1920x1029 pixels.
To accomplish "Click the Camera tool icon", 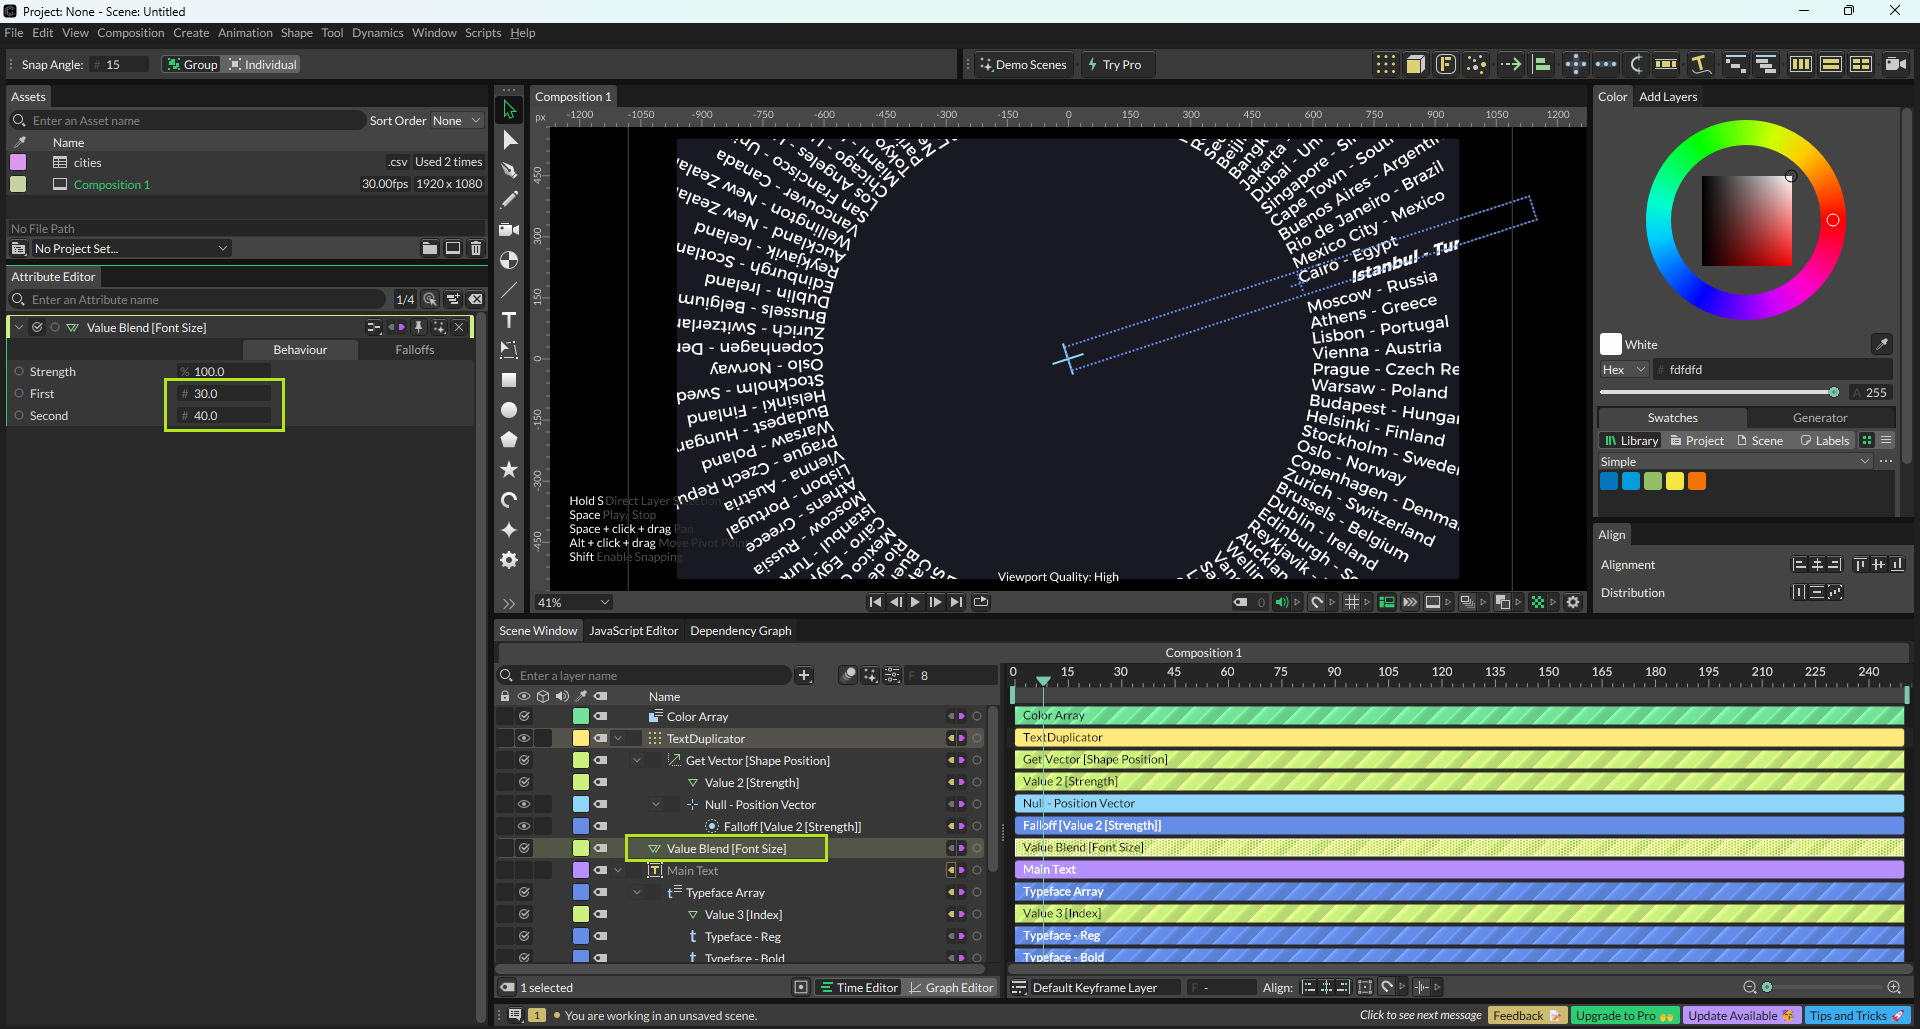I will point(509,230).
